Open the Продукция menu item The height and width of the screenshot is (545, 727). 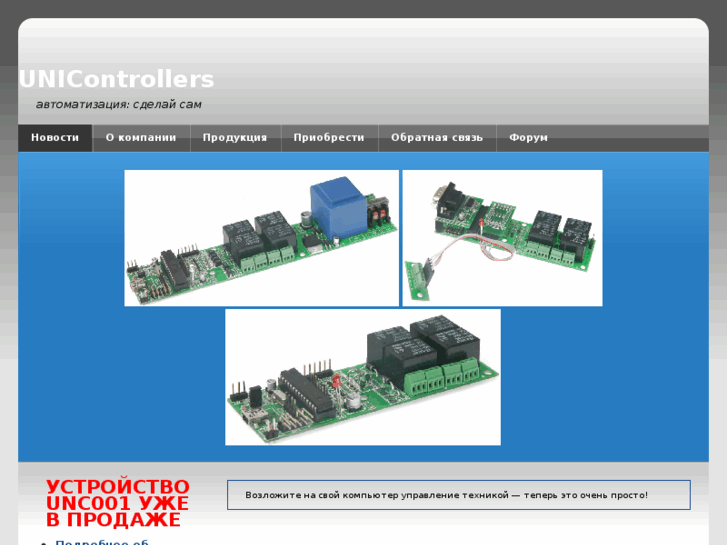click(235, 138)
